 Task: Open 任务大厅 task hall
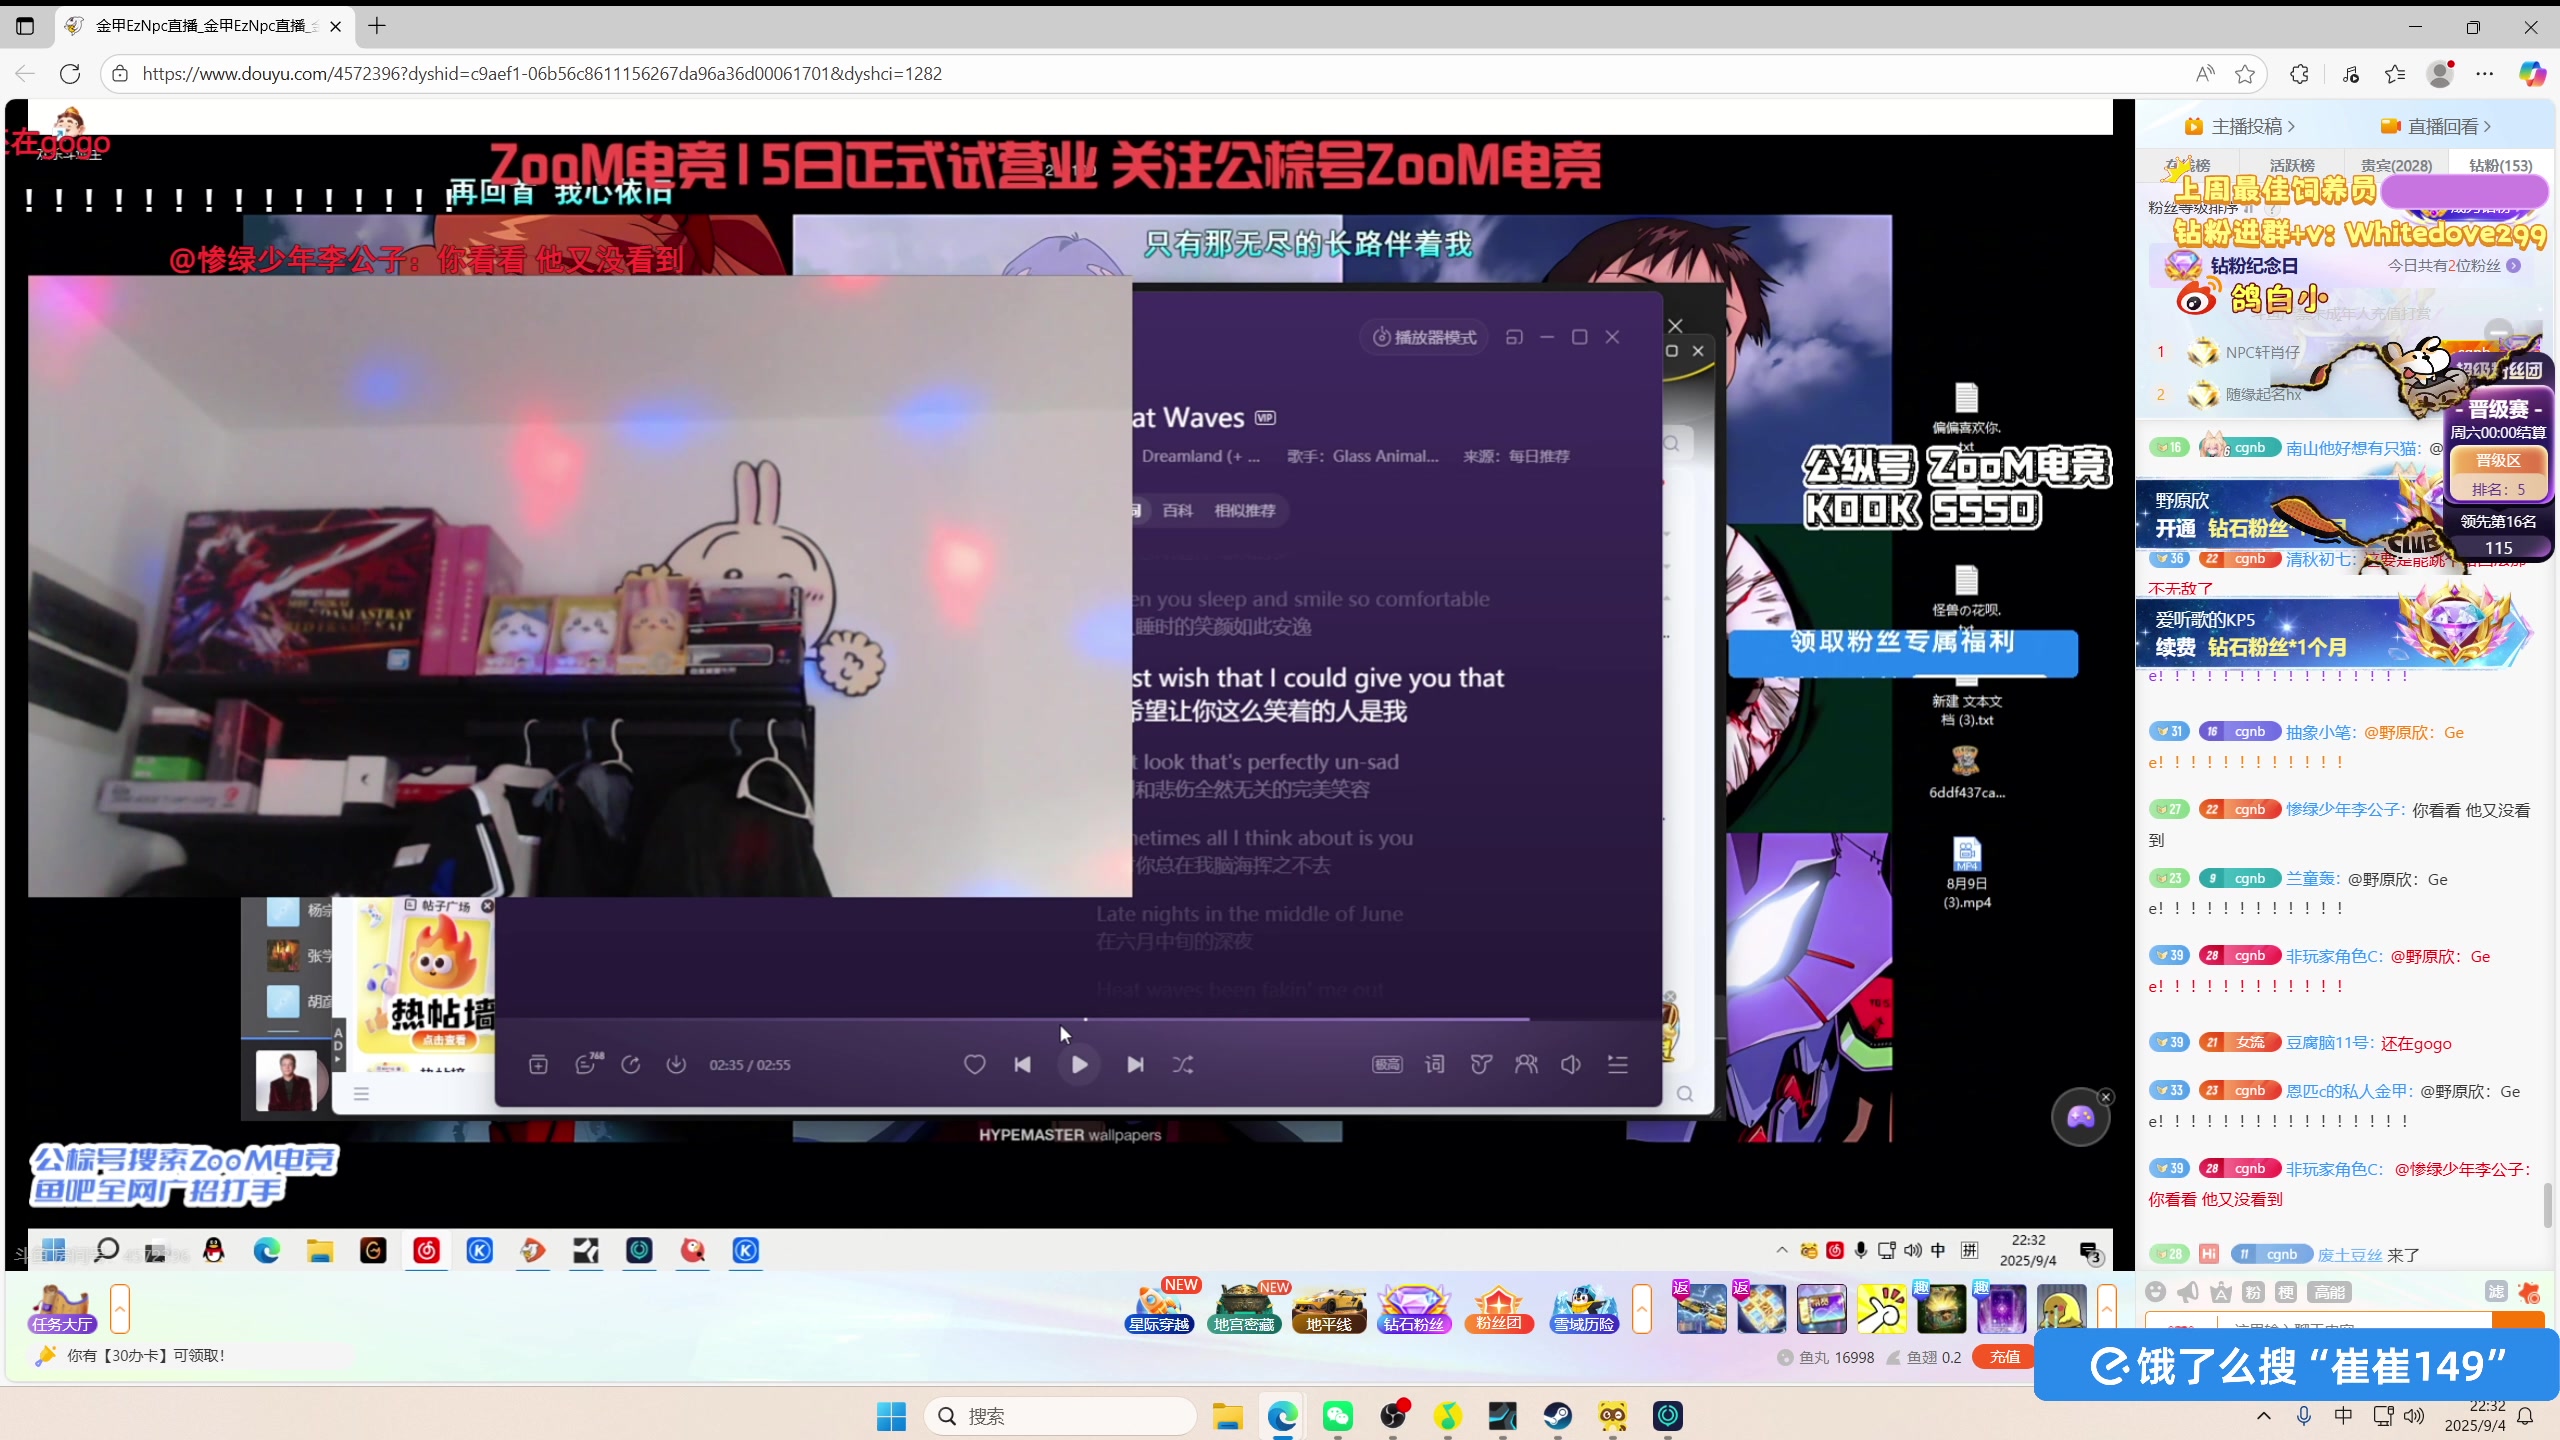(x=62, y=1309)
